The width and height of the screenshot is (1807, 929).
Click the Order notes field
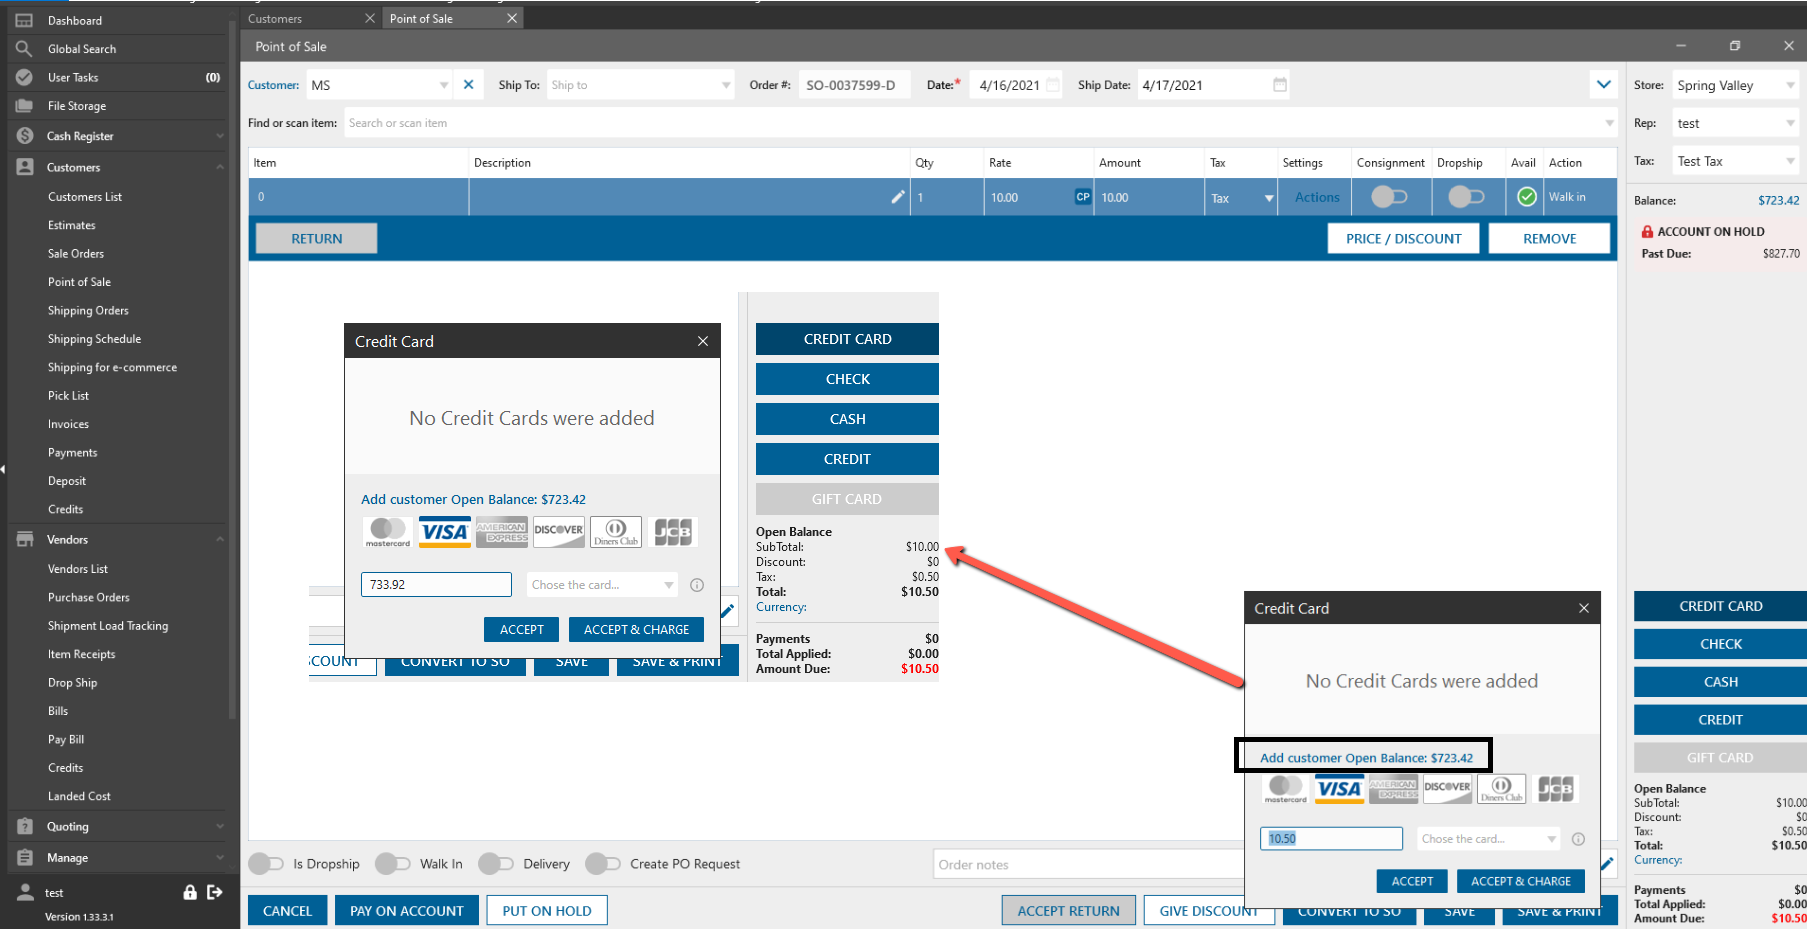pyautogui.click(x=1089, y=864)
